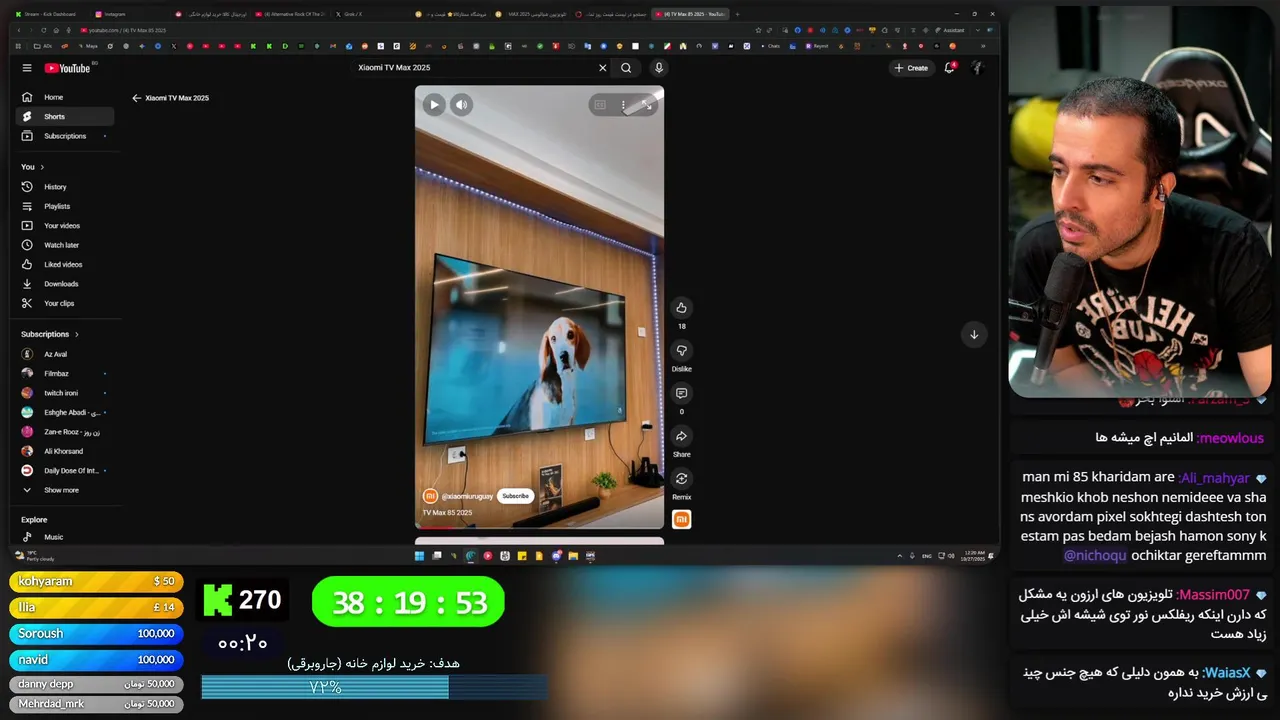Open the ADs bookmarks folder
The height and width of the screenshot is (720, 1280).
coord(44,46)
